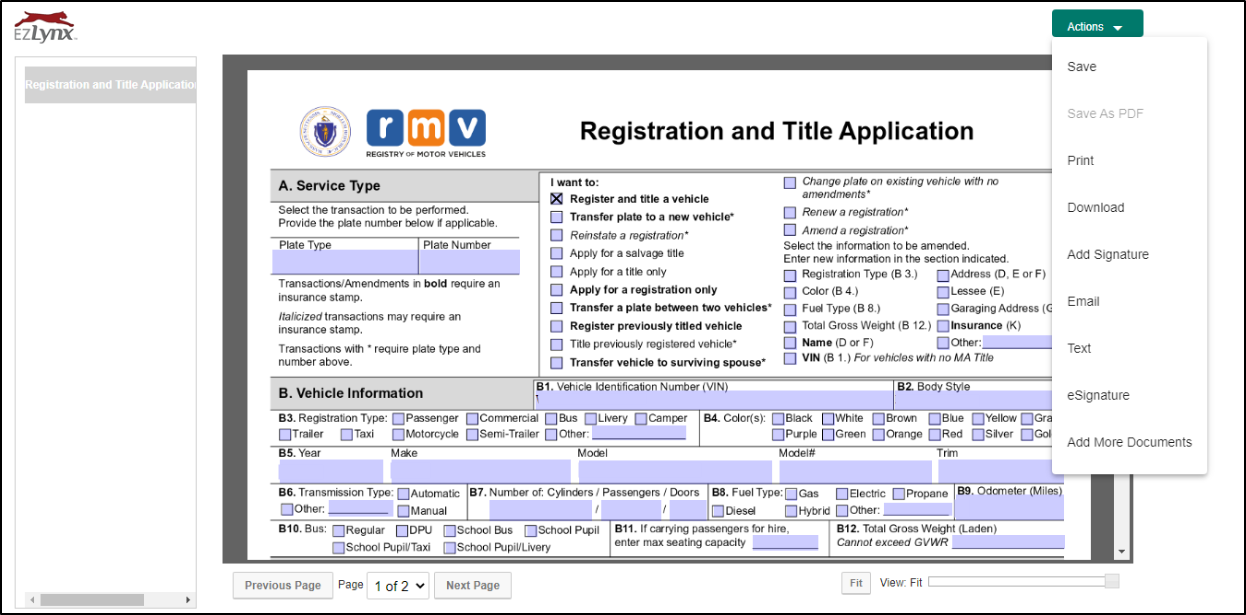Click document scrollbar down arrow
This screenshot has height=615, width=1246.
1121,552
